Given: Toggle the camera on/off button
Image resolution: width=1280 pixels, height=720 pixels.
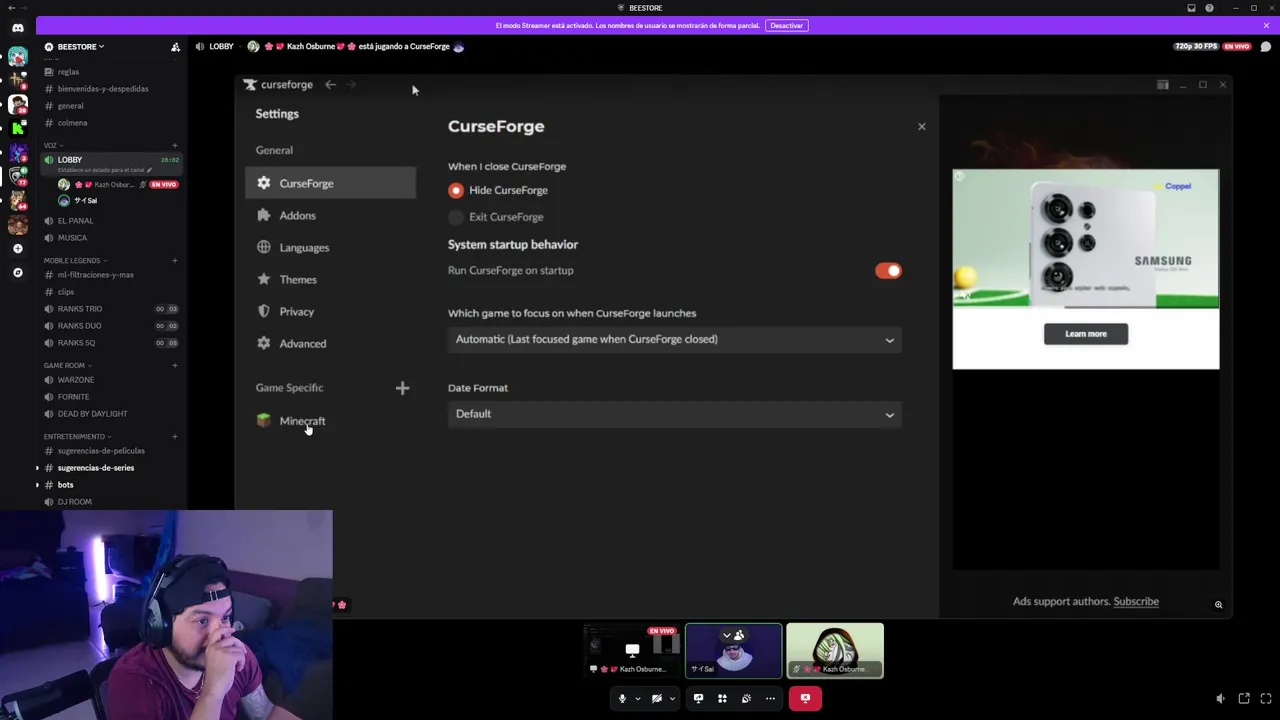Looking at the screenshot, I should 657,698.
